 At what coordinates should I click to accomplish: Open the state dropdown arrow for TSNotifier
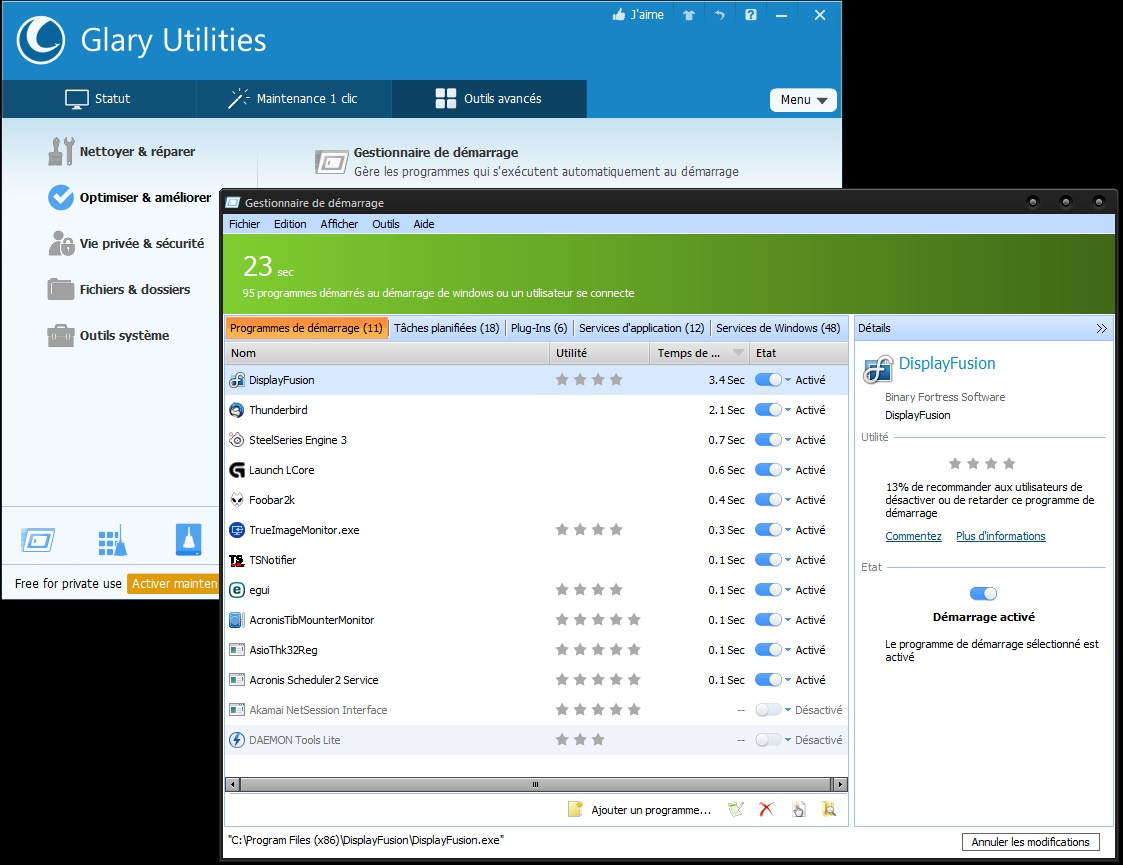click(x=788, y=560)
